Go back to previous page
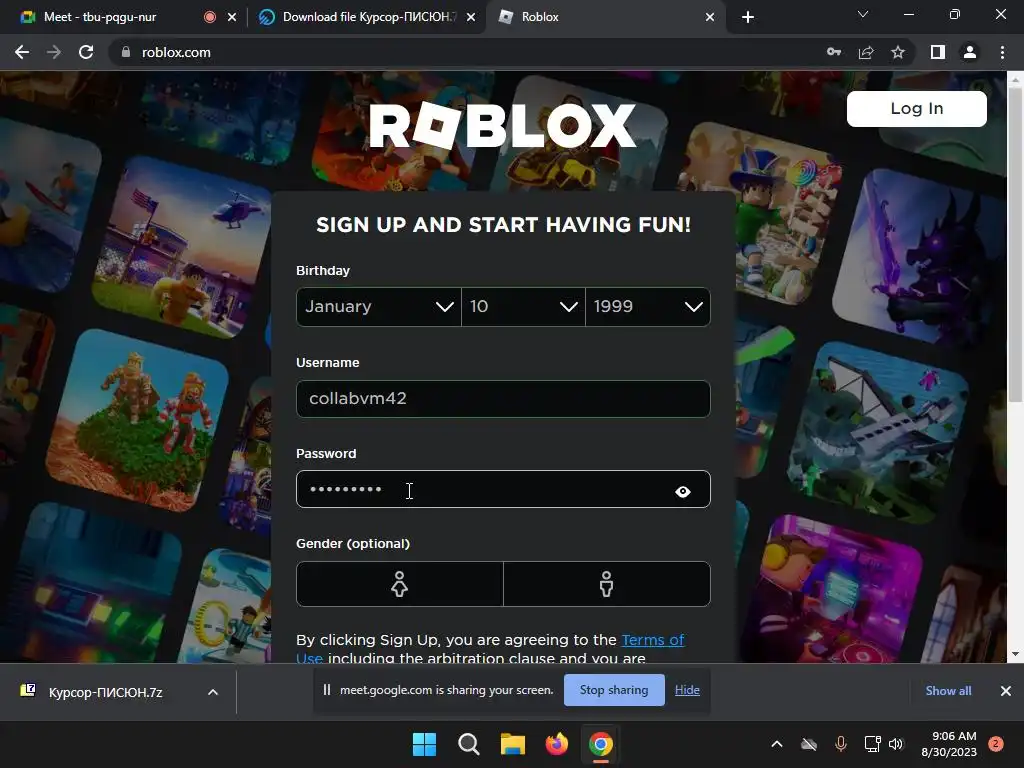1024x768 pixels. click(22, 52)
